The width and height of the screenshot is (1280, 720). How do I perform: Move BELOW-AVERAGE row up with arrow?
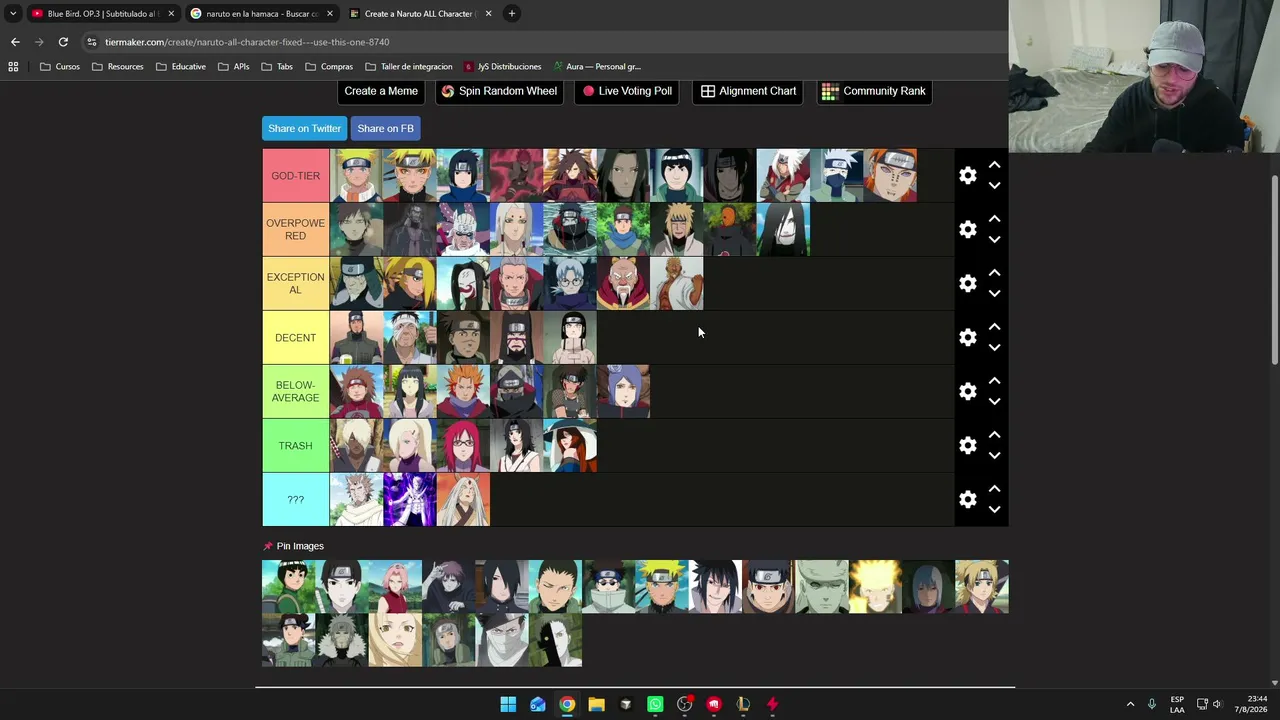pos(994,381)
